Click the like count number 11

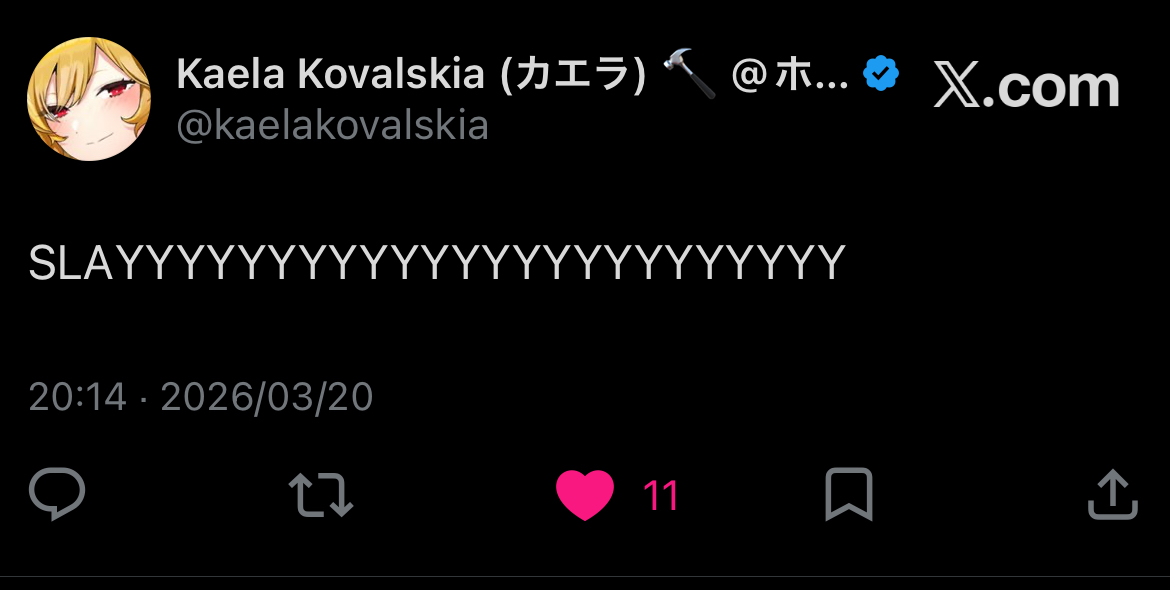pyautogui.click(x=661, y=496)
